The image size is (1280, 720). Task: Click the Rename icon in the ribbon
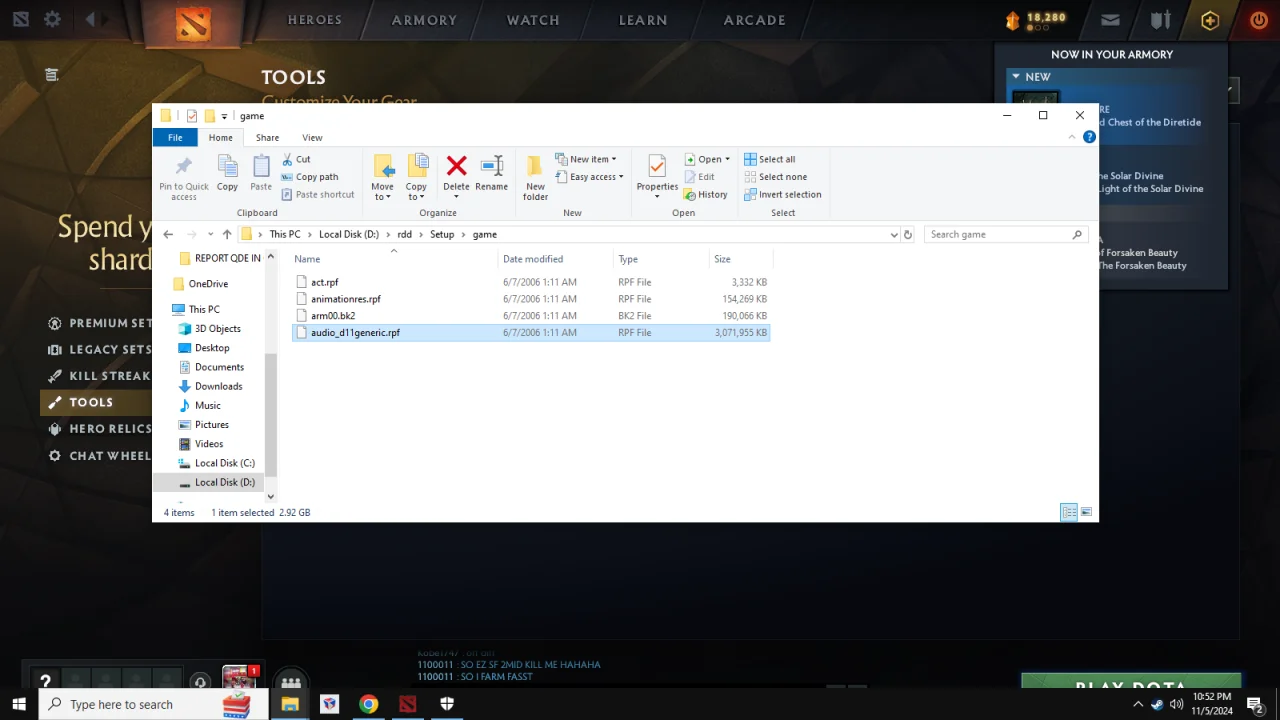(x=491, y=166)
